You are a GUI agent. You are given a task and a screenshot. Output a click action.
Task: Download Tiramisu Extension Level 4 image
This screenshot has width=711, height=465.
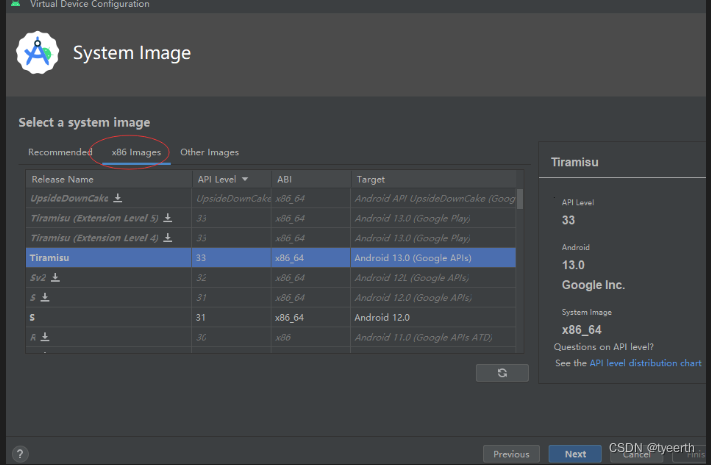(x=167, y=238)
